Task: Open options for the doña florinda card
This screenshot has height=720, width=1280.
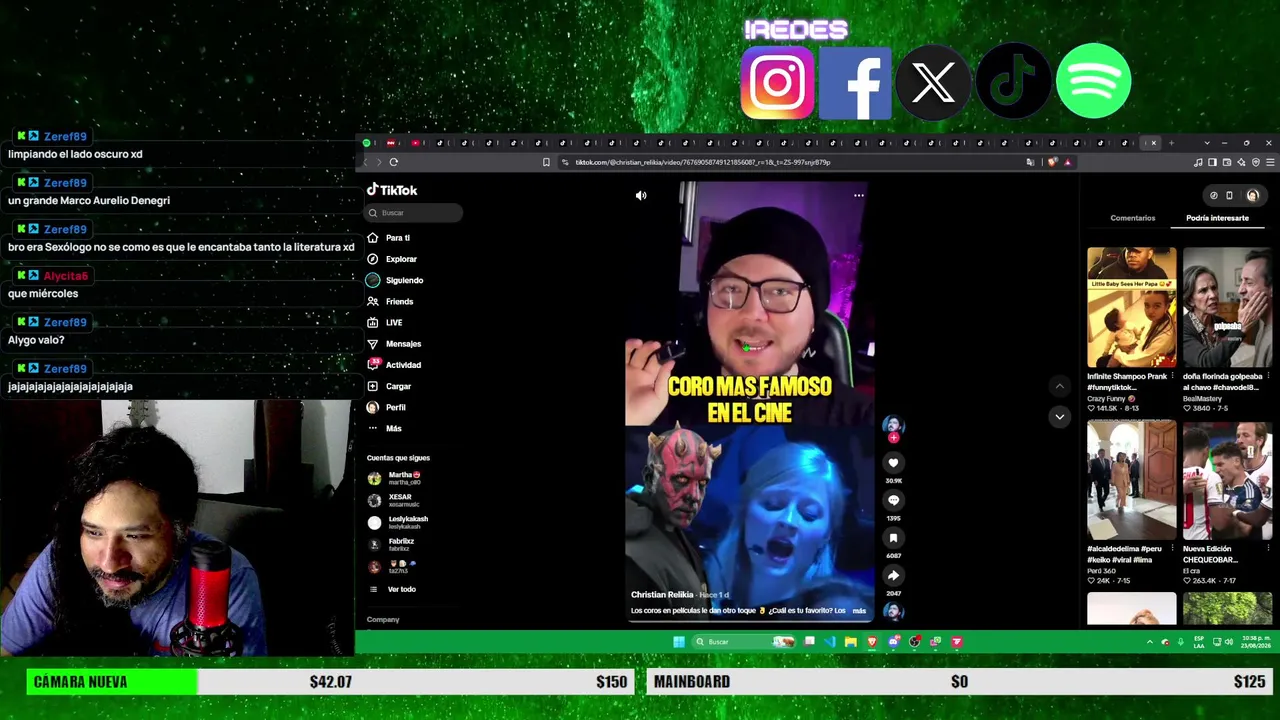Action: click(1269, 377)
